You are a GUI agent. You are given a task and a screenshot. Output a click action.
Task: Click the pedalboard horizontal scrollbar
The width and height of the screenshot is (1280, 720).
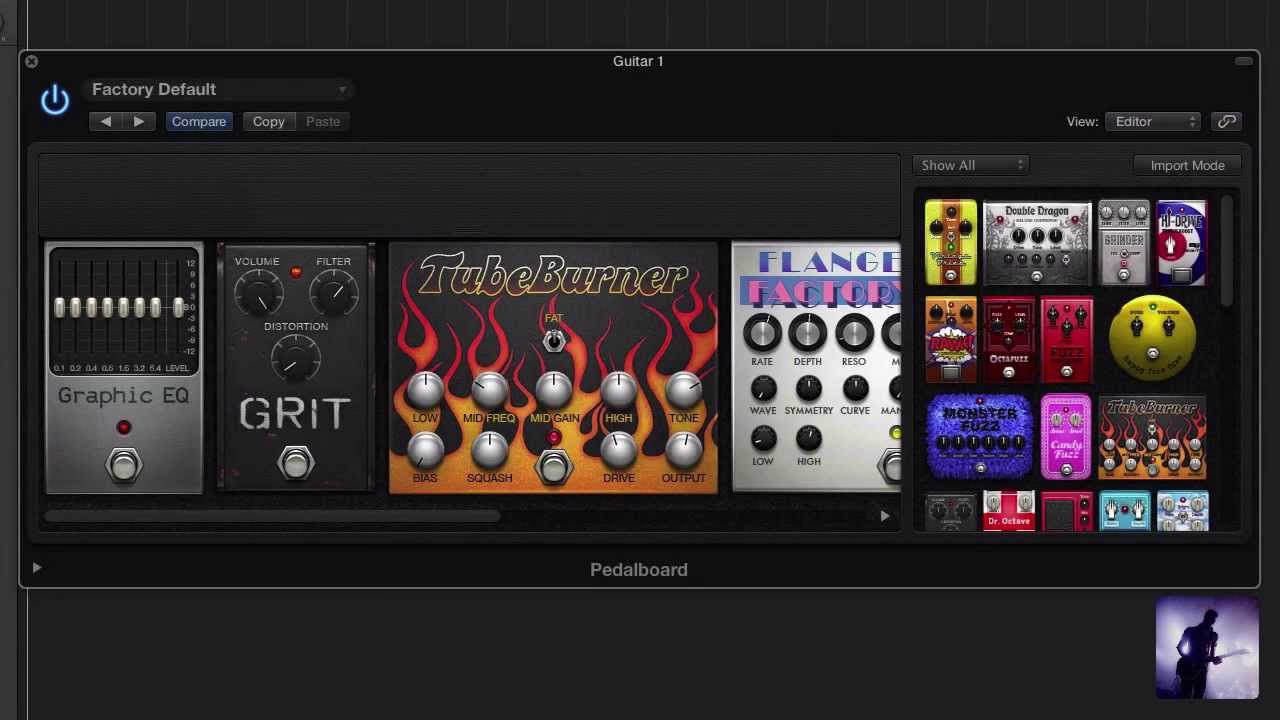click(x=272, y=516)
